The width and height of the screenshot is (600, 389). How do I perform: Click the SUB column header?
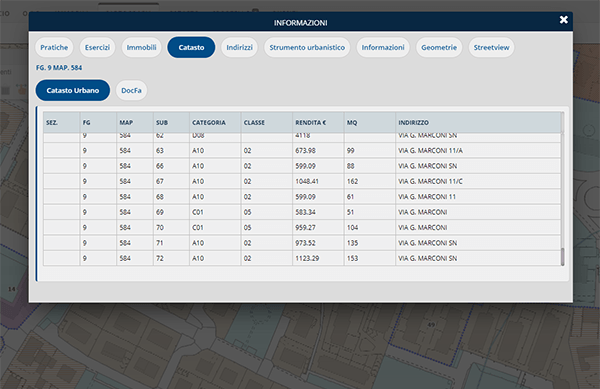171,122
